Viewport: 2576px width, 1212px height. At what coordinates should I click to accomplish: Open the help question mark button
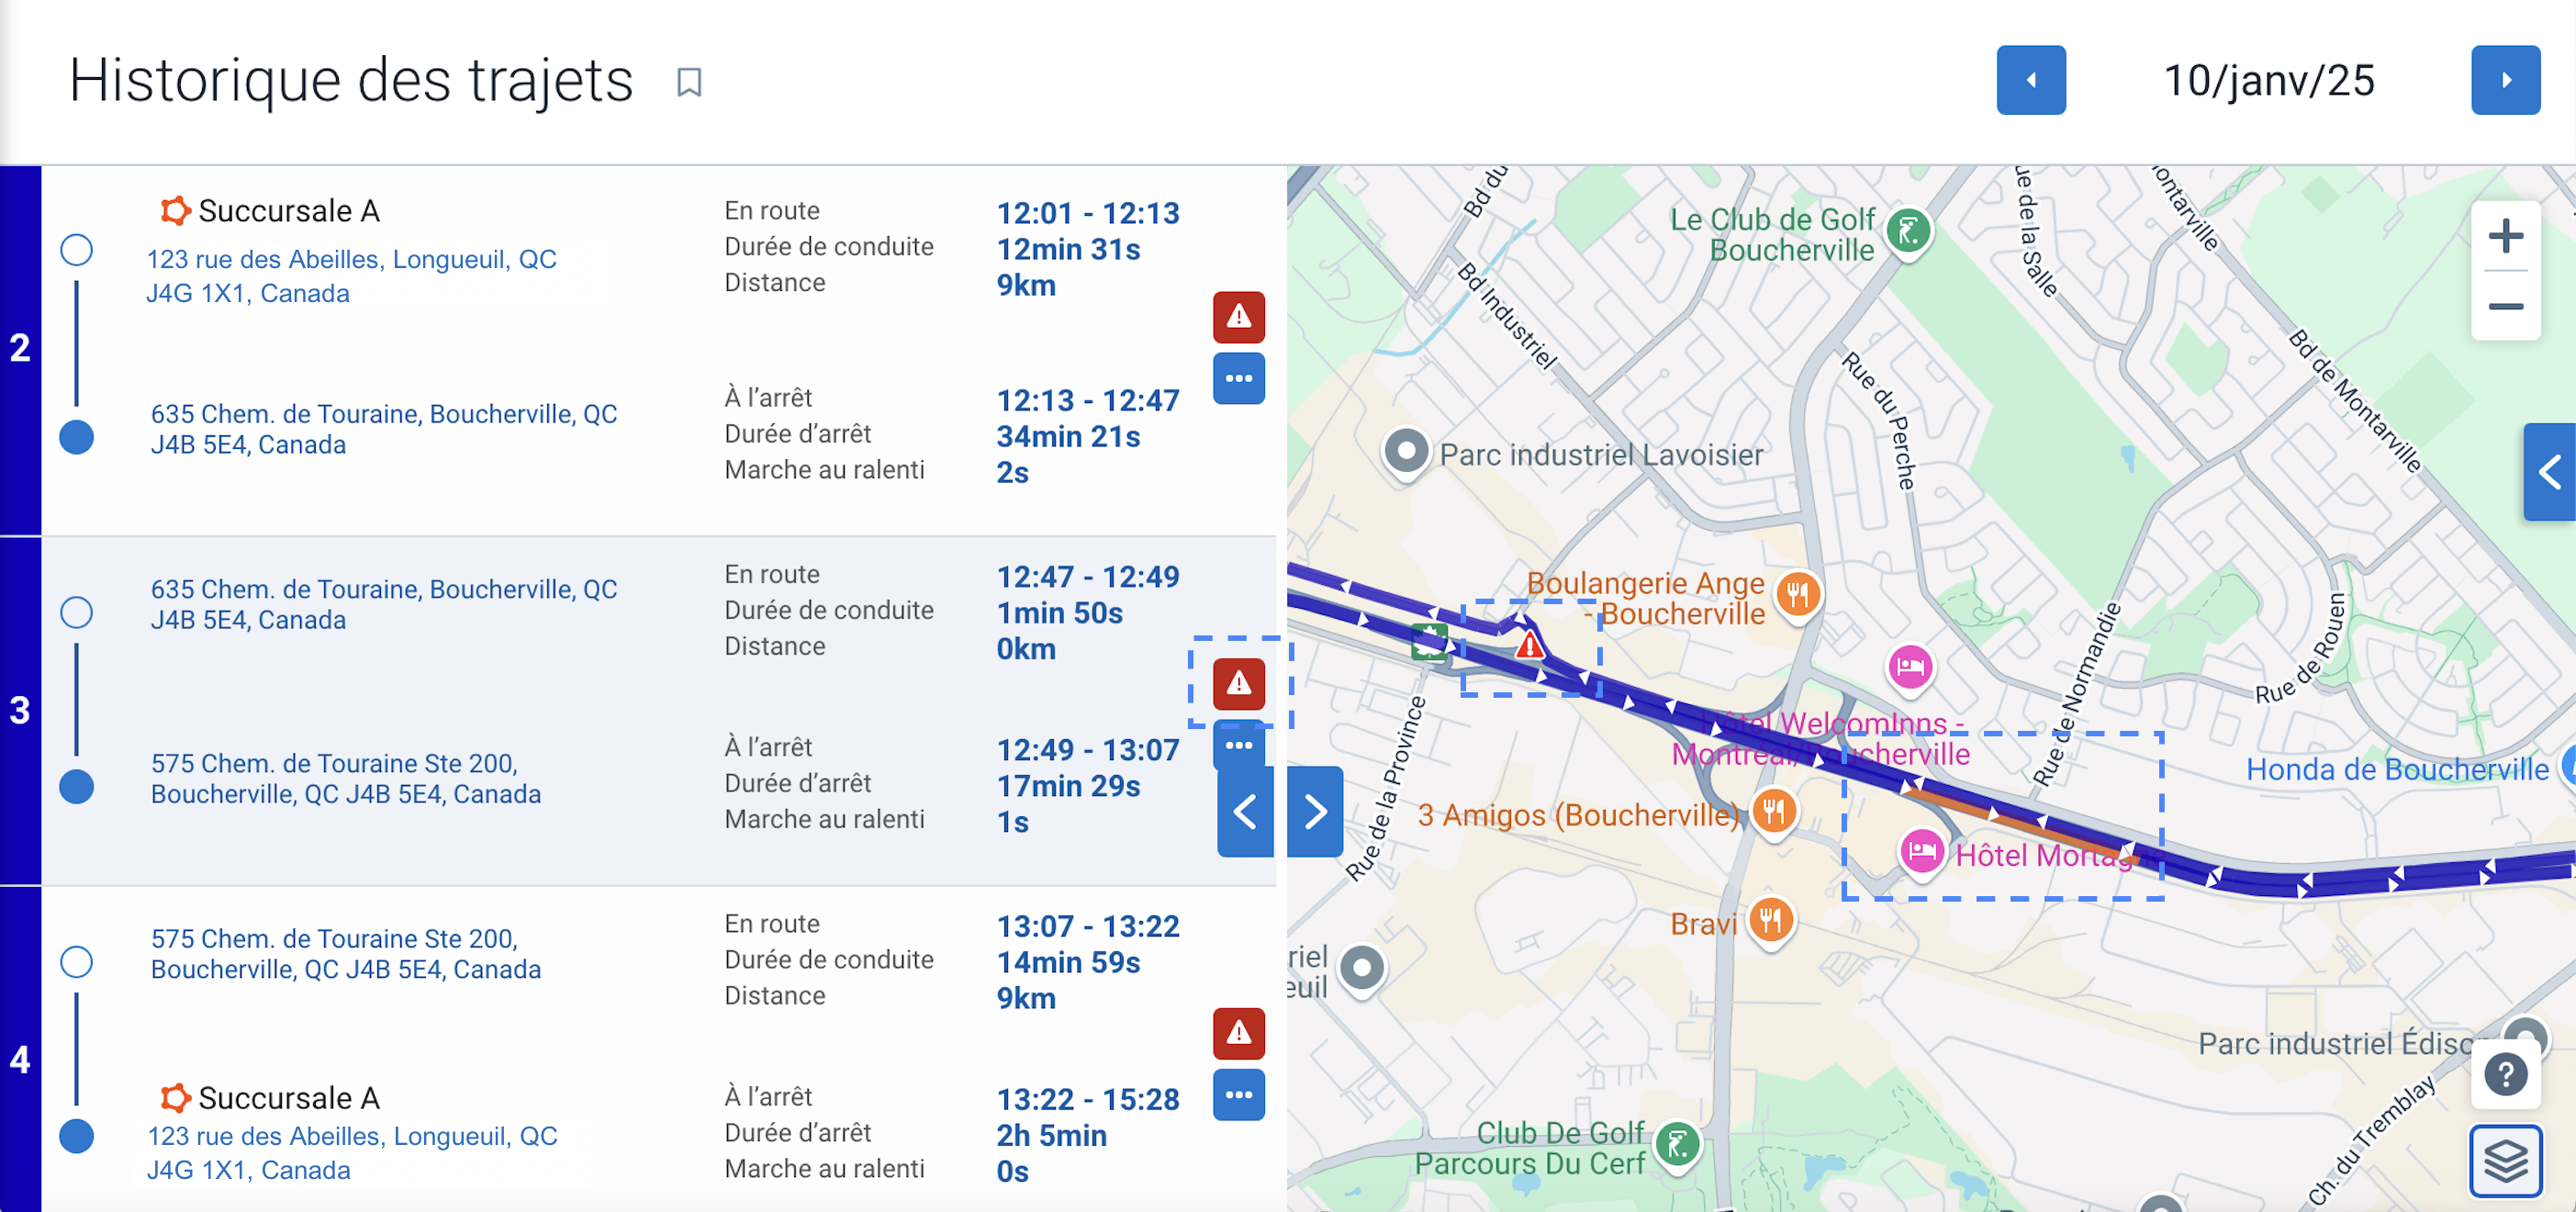point(2505,1076)
